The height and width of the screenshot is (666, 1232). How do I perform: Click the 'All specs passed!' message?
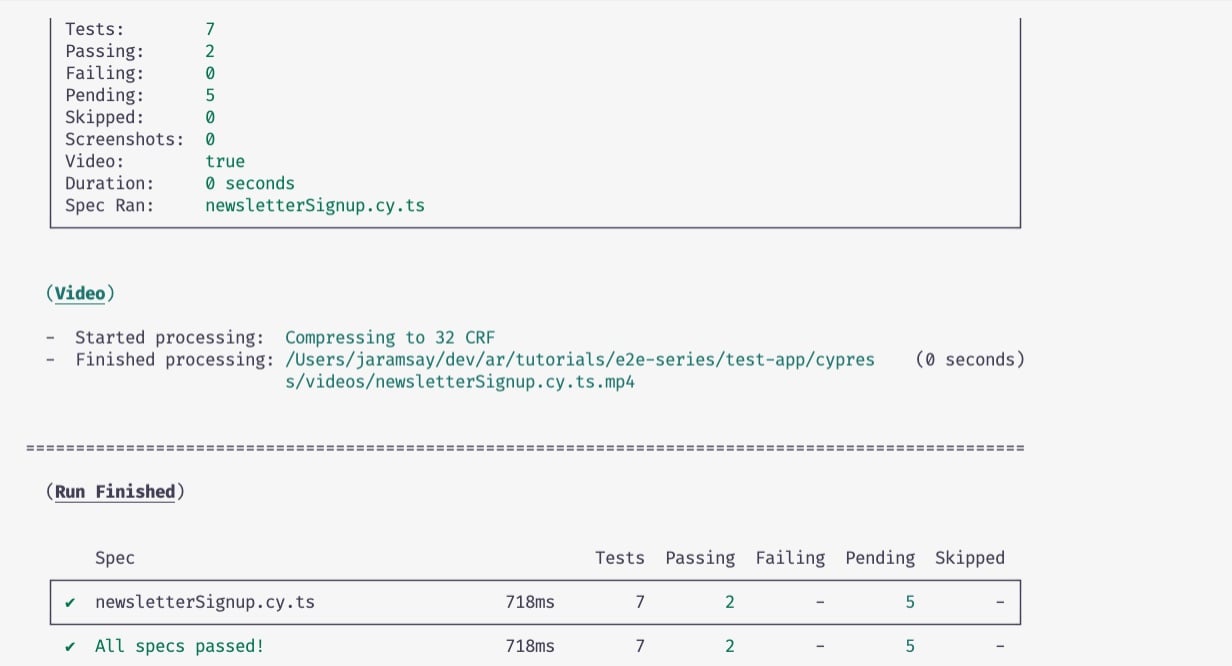coord(180,646)
